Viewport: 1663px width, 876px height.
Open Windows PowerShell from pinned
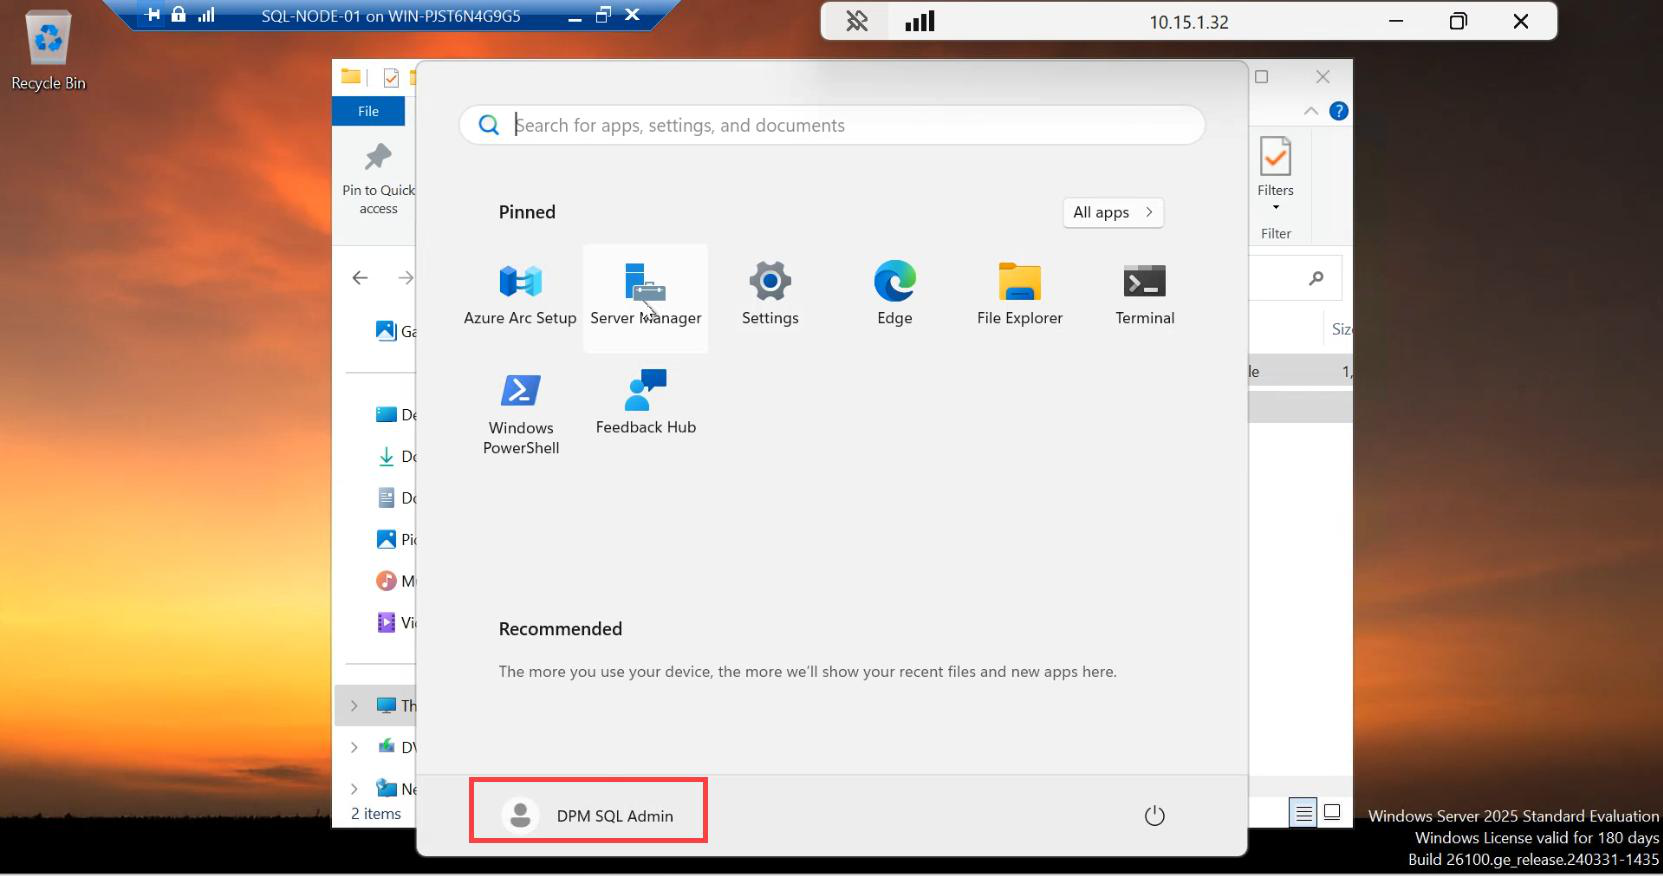tap(520, 414)
